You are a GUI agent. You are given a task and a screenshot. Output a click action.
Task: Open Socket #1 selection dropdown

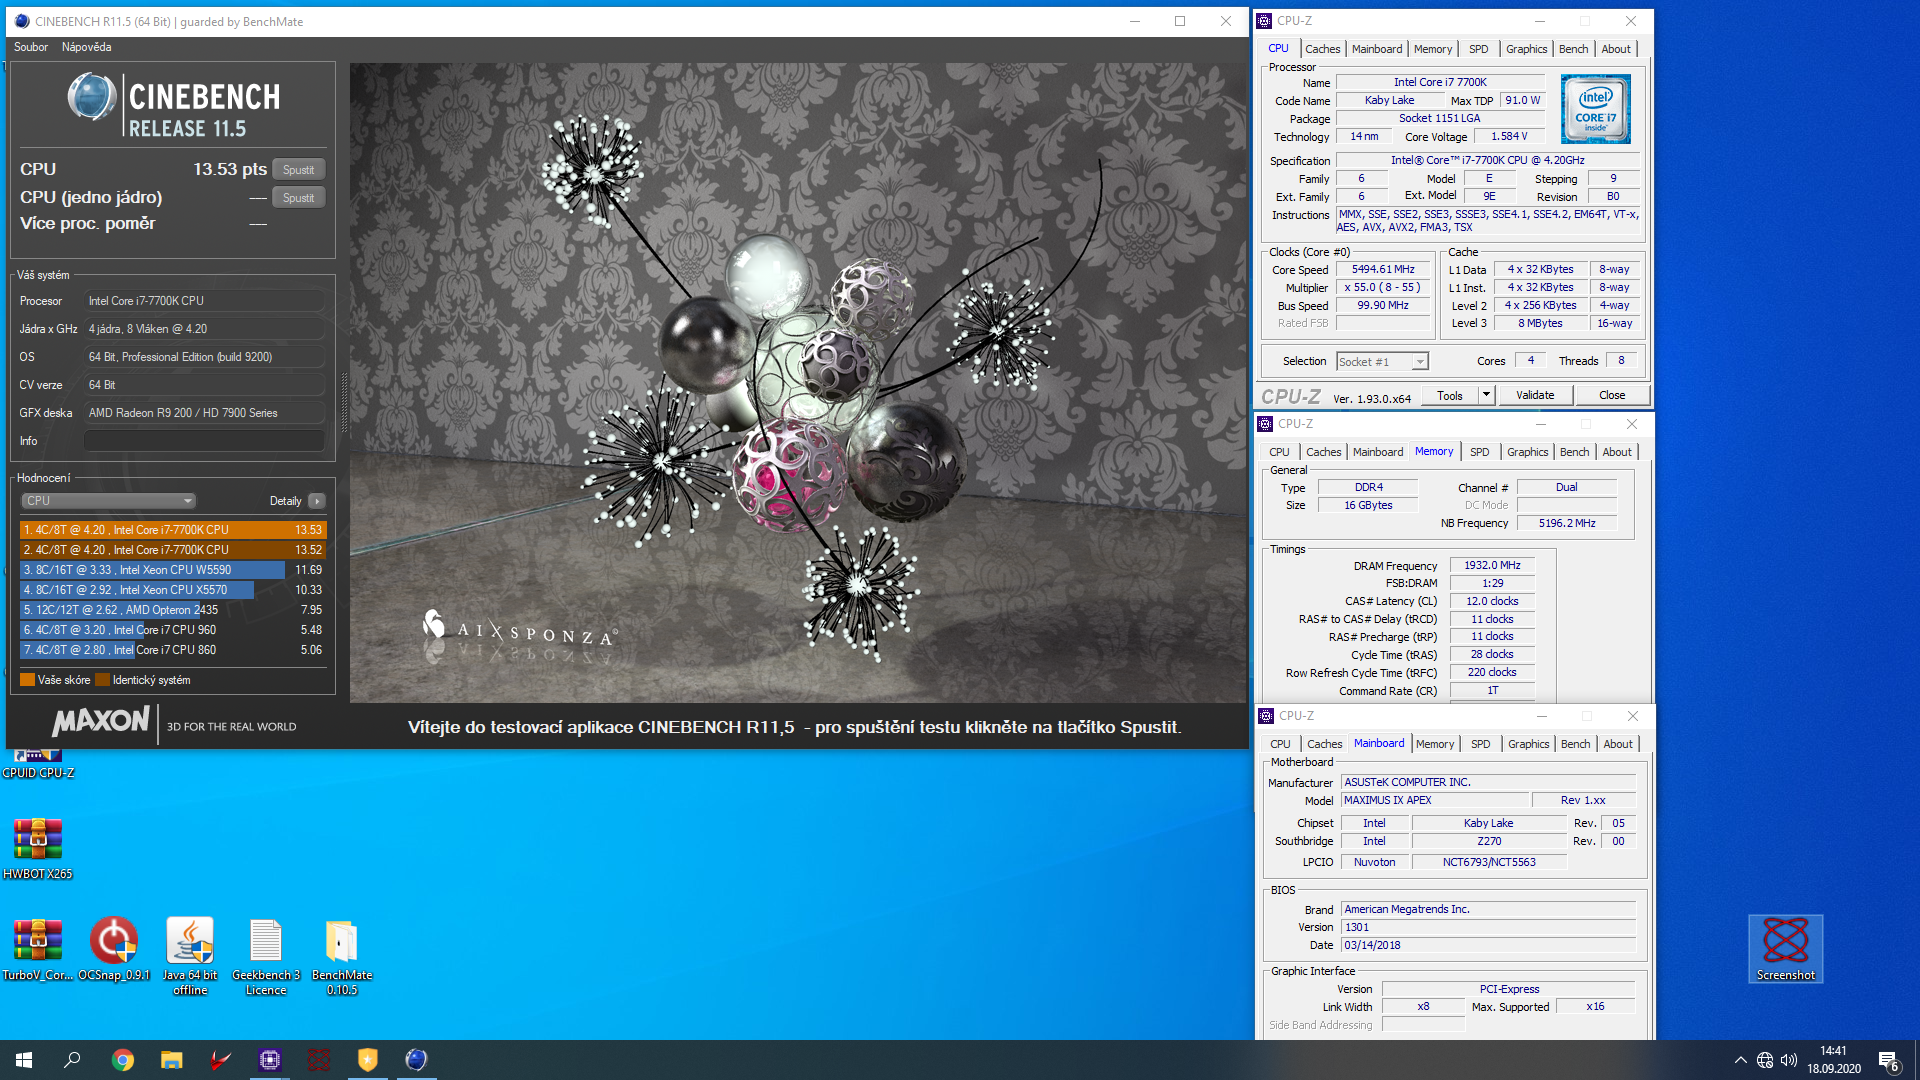[1382, 362]
